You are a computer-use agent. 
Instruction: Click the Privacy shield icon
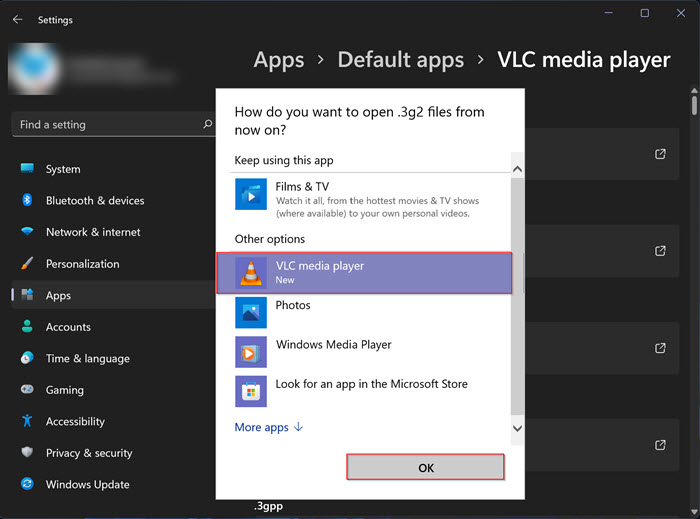[27, 452]
